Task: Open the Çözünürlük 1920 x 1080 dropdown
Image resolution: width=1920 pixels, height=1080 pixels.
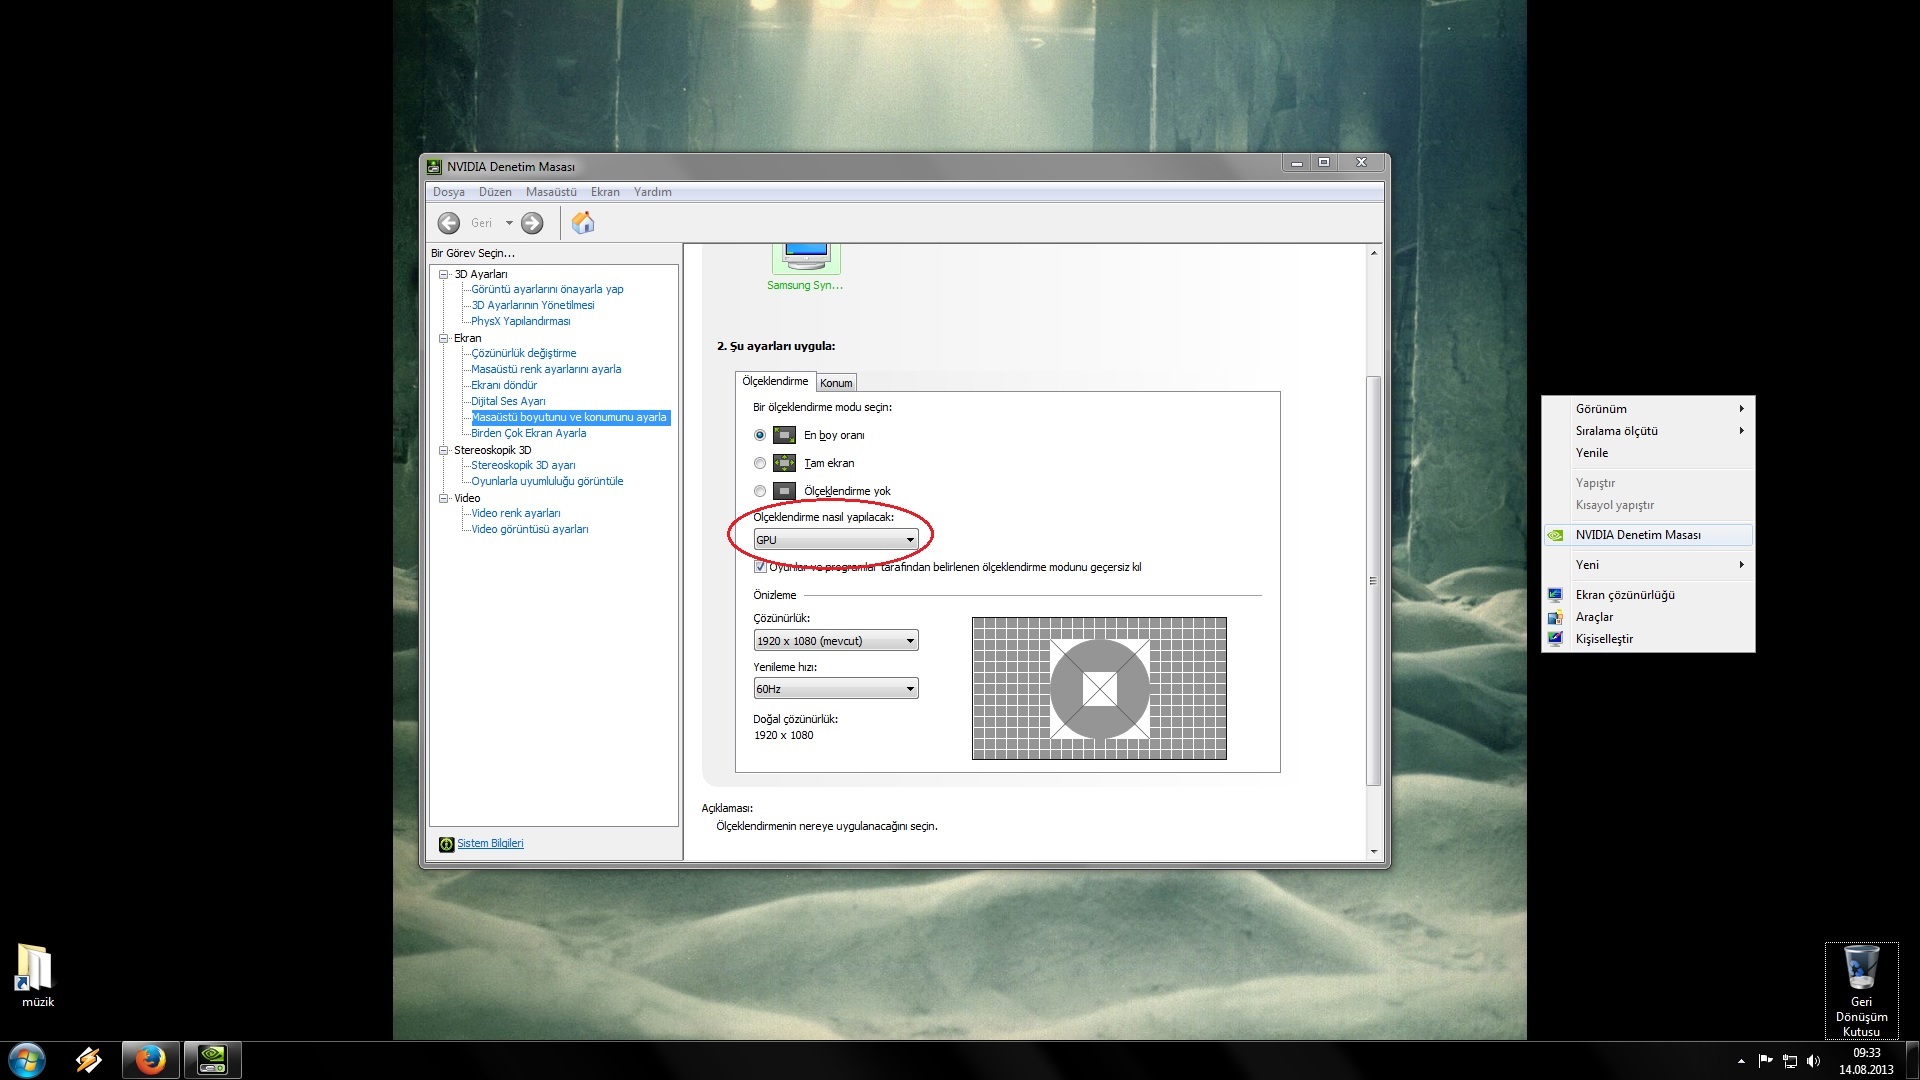Action: [x=836, y=641]
